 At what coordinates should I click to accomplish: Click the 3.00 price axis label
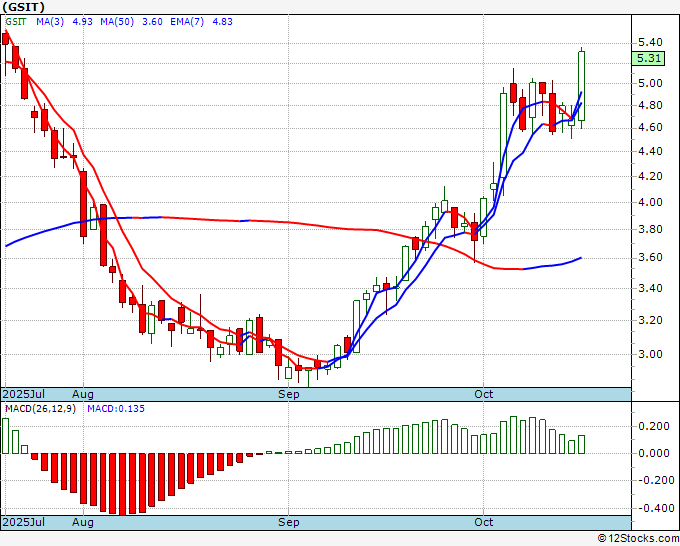click(x=650, y=354)
